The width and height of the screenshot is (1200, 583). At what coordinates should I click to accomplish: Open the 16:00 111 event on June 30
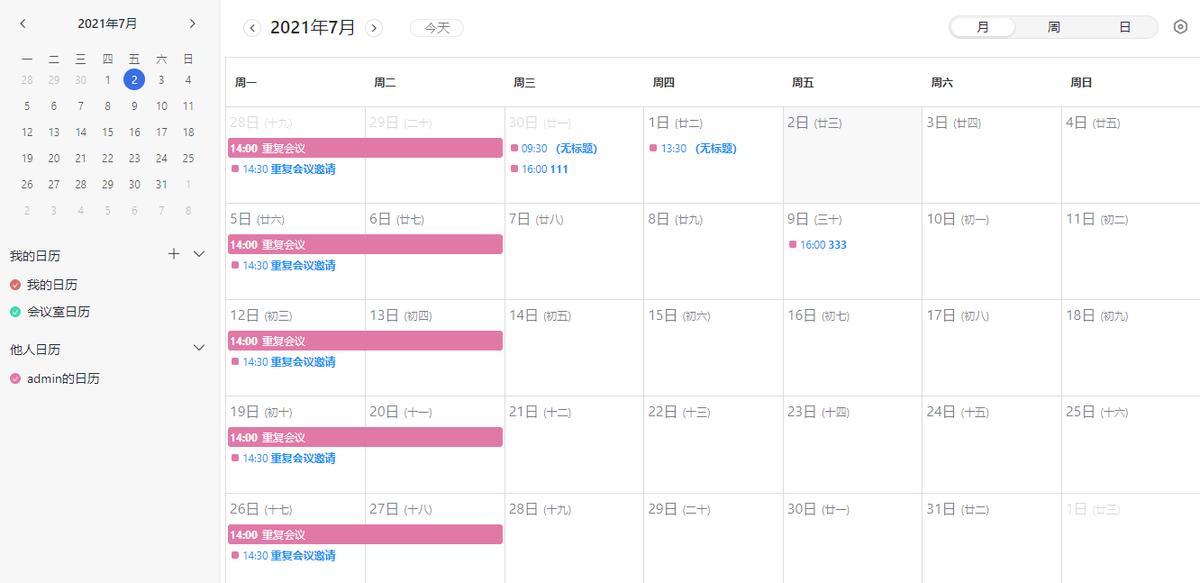(x=545, y=169)
